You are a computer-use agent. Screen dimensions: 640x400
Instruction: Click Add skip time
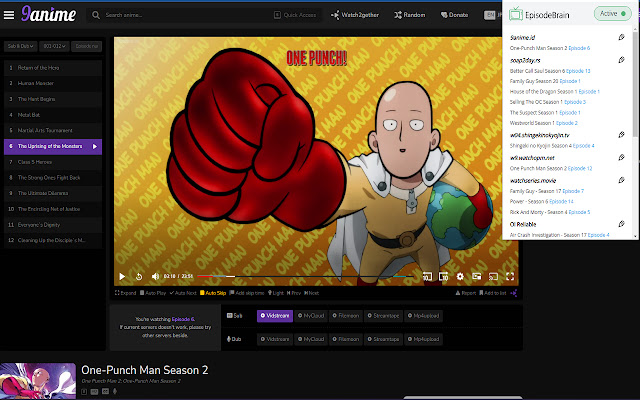247,293
